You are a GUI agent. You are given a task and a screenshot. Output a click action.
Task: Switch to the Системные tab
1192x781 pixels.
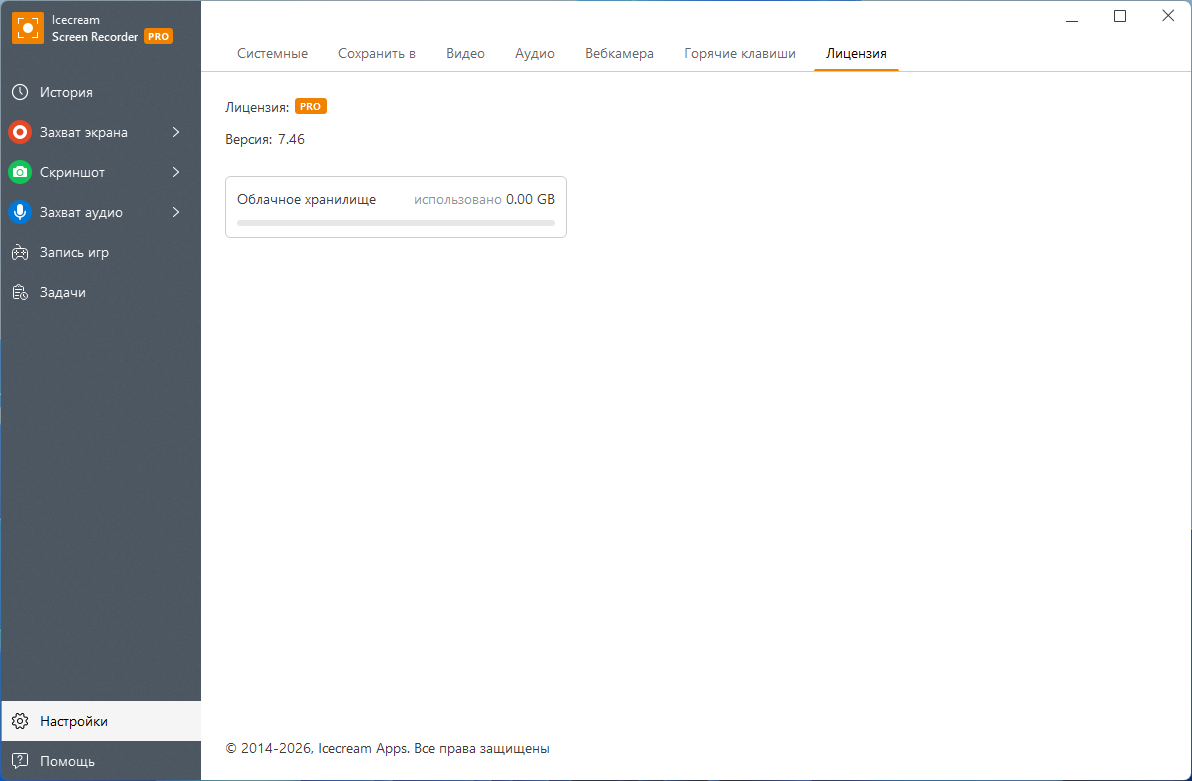click(272, 54)
